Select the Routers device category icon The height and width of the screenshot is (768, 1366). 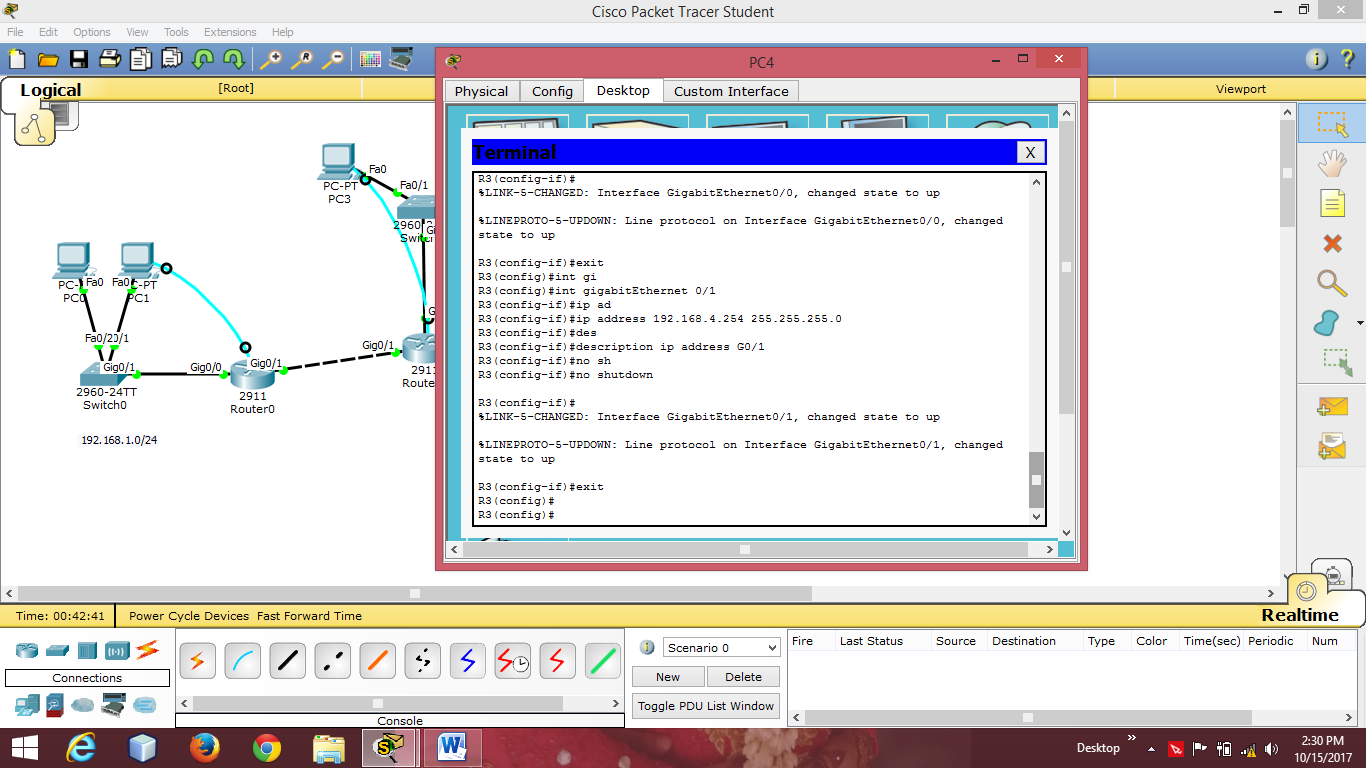pos(26,651)
